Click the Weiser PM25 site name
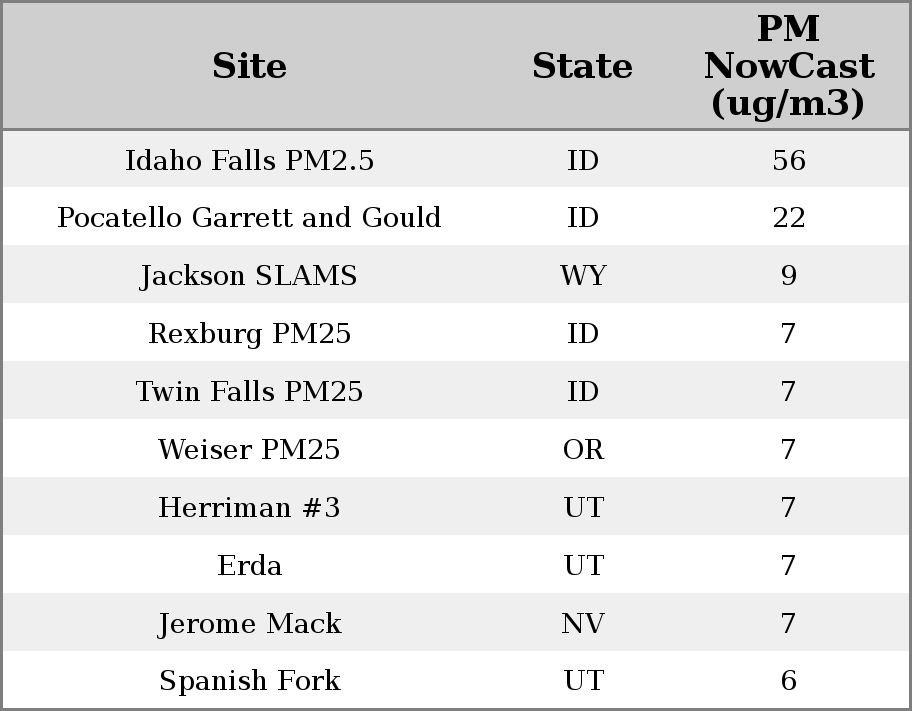This screenshot has width=912, height=711. click(249, 450)
